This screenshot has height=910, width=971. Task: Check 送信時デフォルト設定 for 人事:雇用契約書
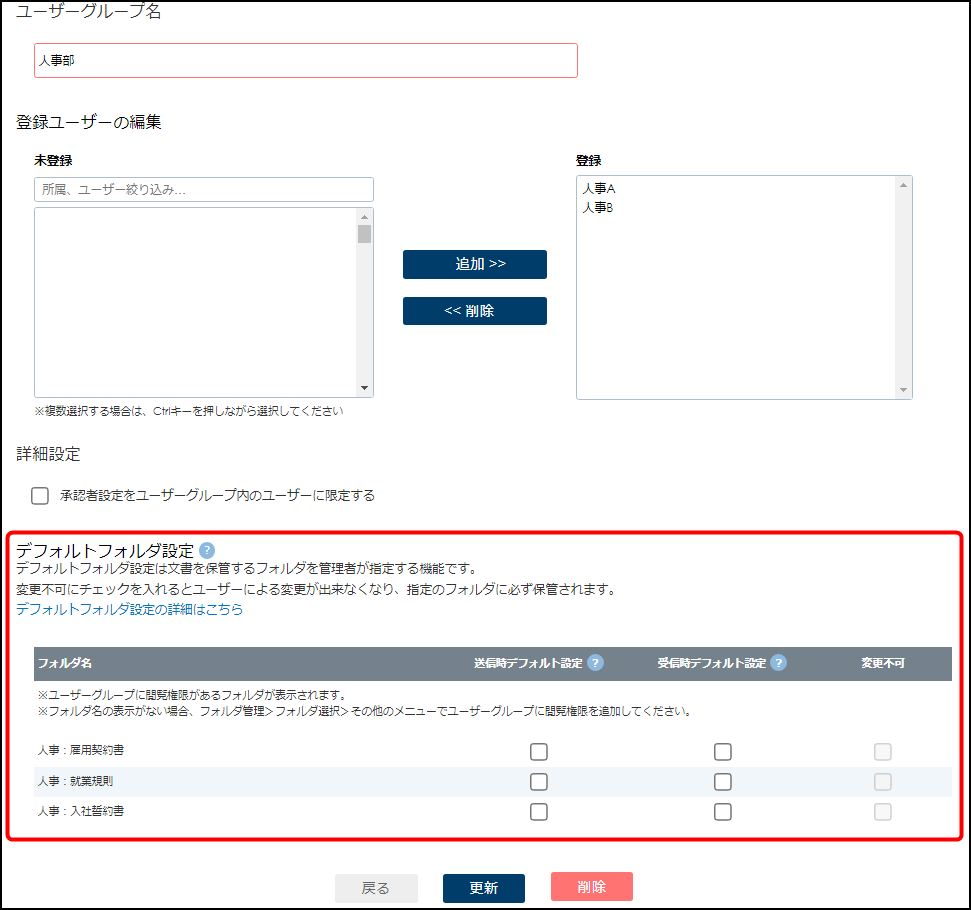[539, 752]
